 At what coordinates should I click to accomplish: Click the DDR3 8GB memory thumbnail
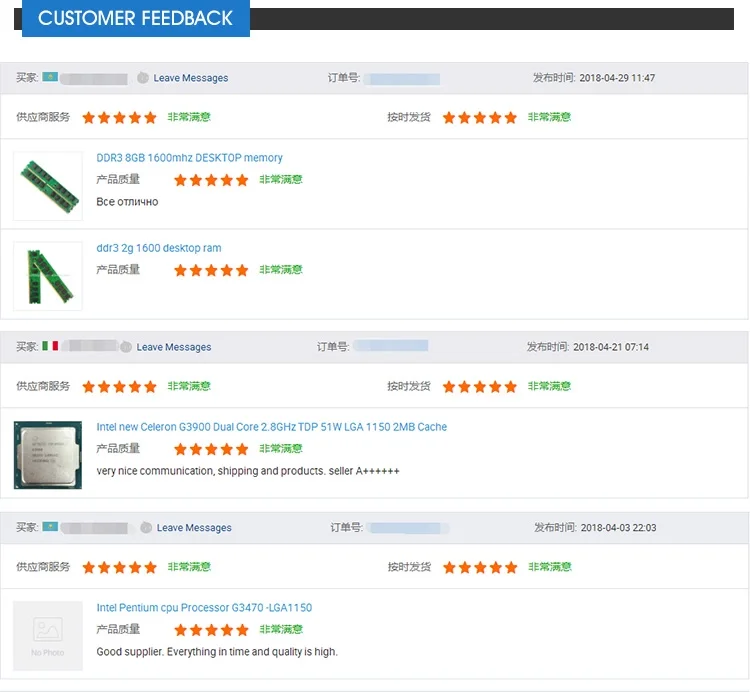click(48, 186)
